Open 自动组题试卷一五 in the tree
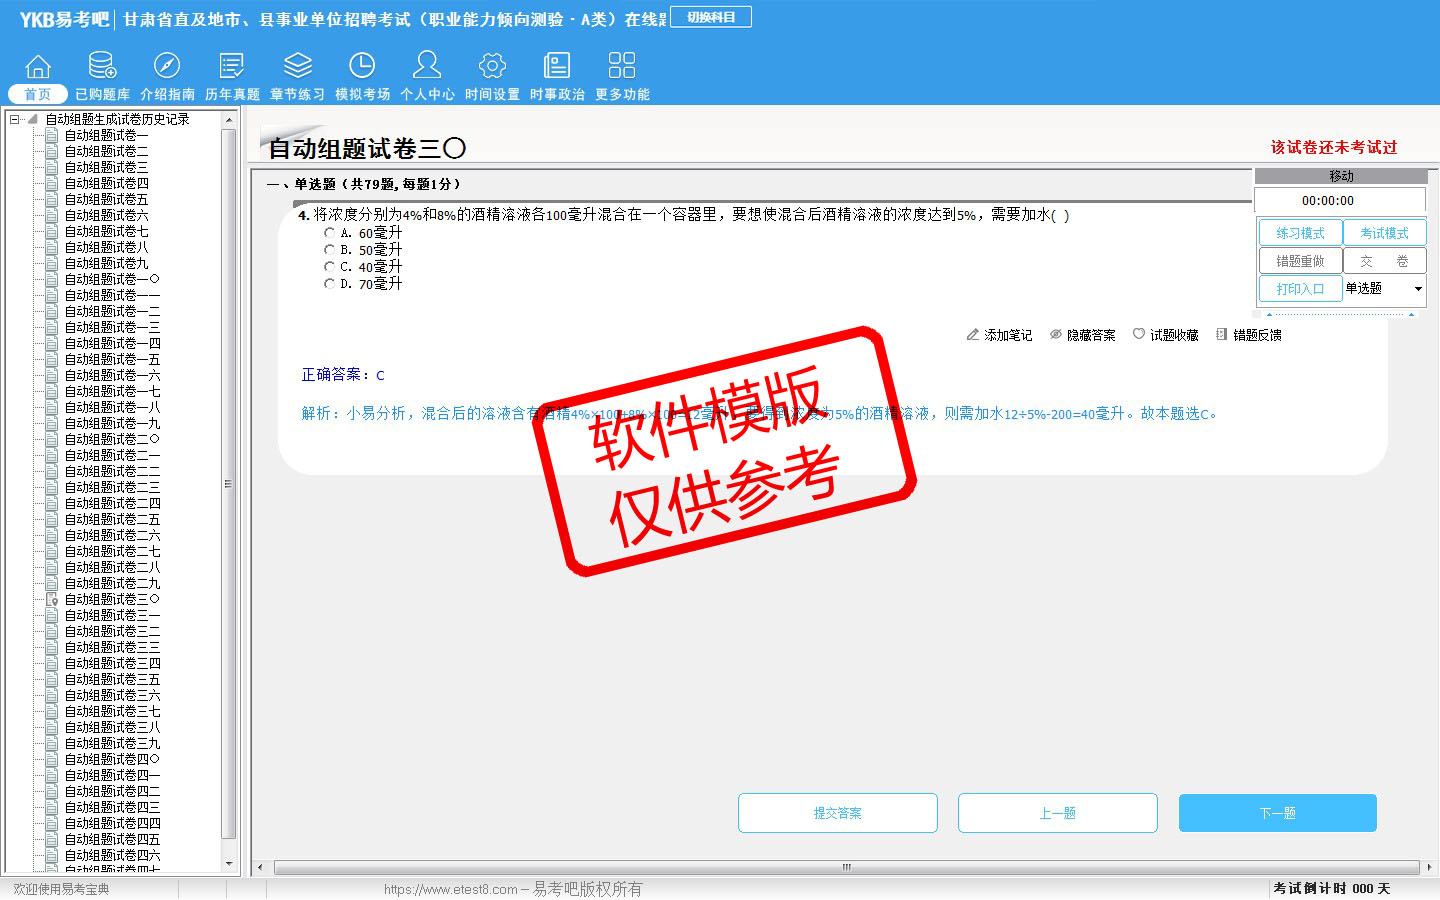Screen dimensions: 1440x900 112,359
